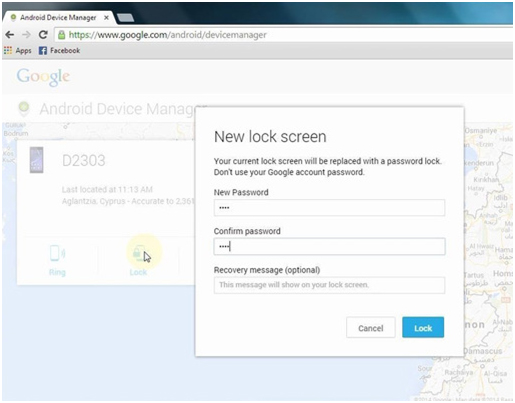Viewport: 515px width, 403px height.
Task: Confirm with the blue Lock button
Action: (x=423, y=327)
